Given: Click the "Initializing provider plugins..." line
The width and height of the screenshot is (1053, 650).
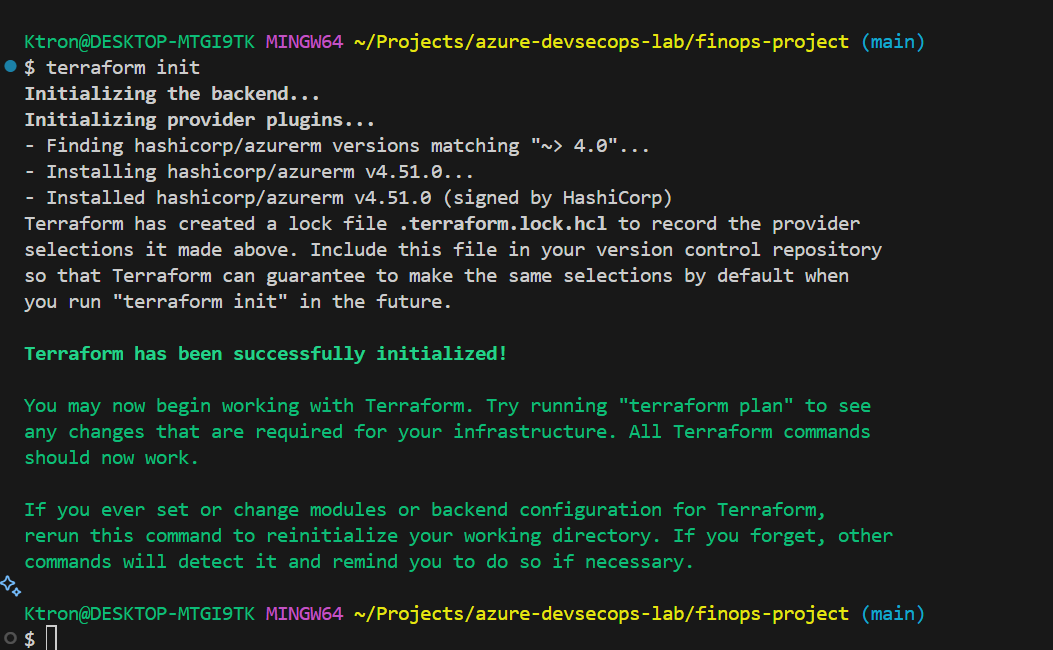Looking at the screenshot, I should [199, 120].
